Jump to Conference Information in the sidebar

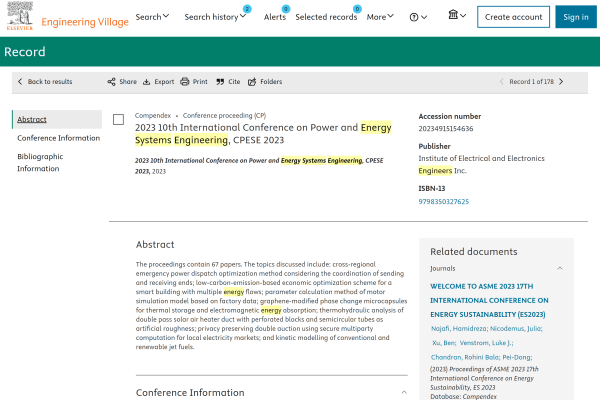(59, 138)
